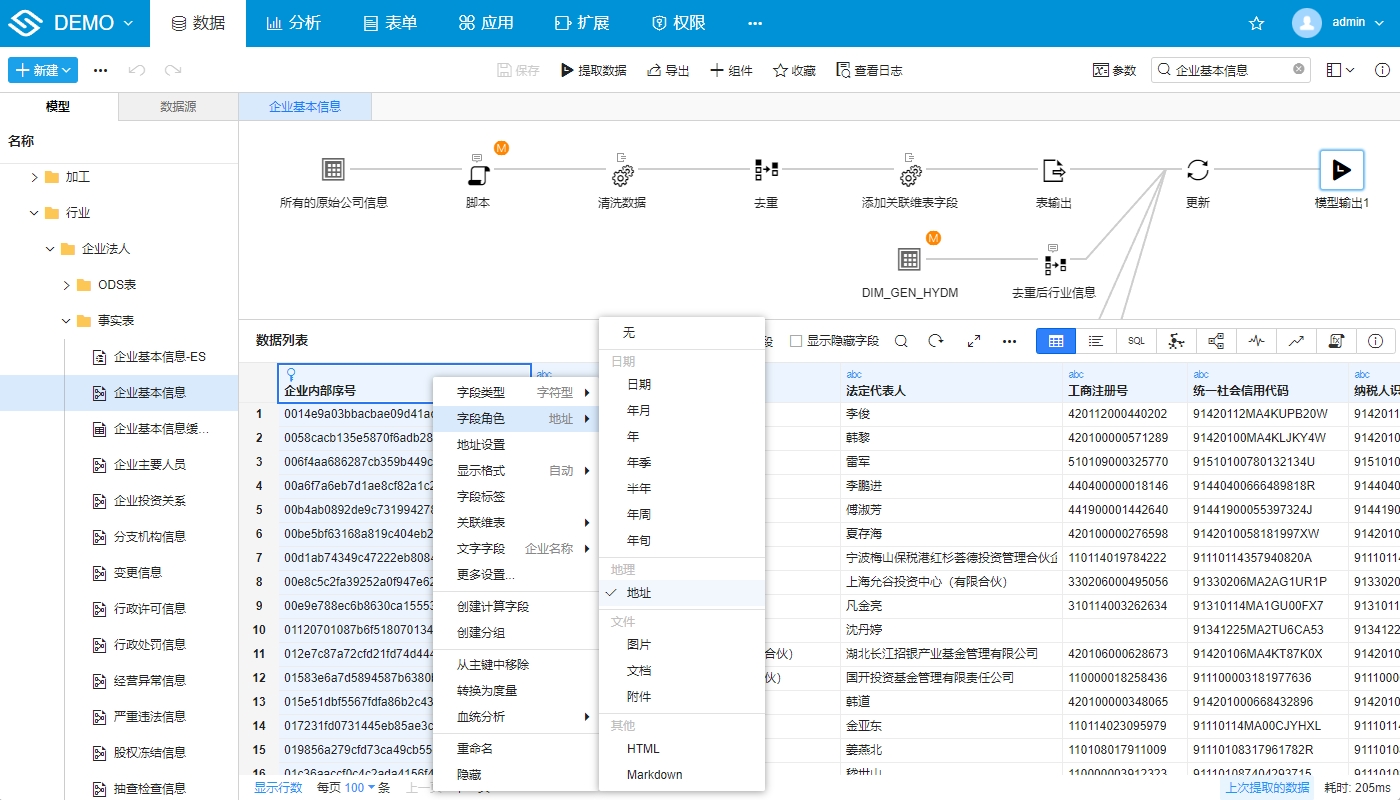Expand the 加工 folder
This screenshot has height=800, width=1400.
click(x=35, y=177)
